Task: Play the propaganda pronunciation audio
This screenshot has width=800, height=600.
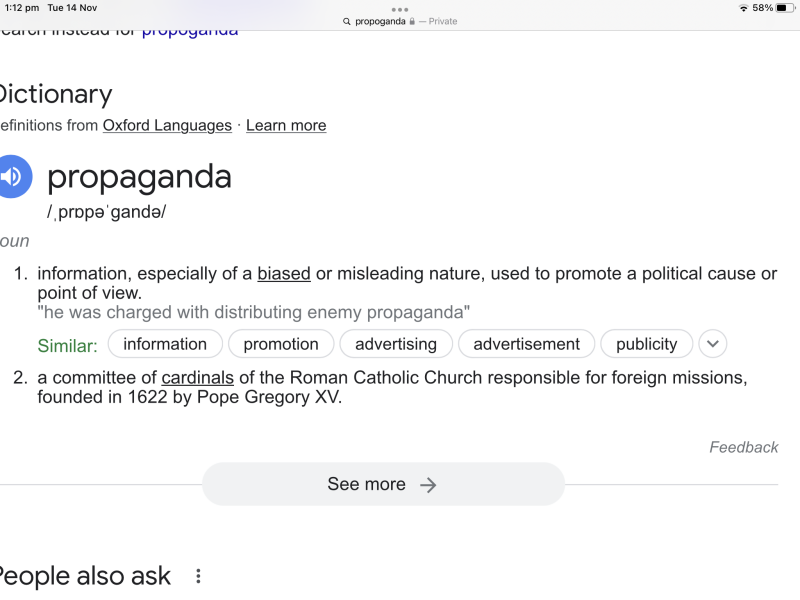Action: click(13, 177)
